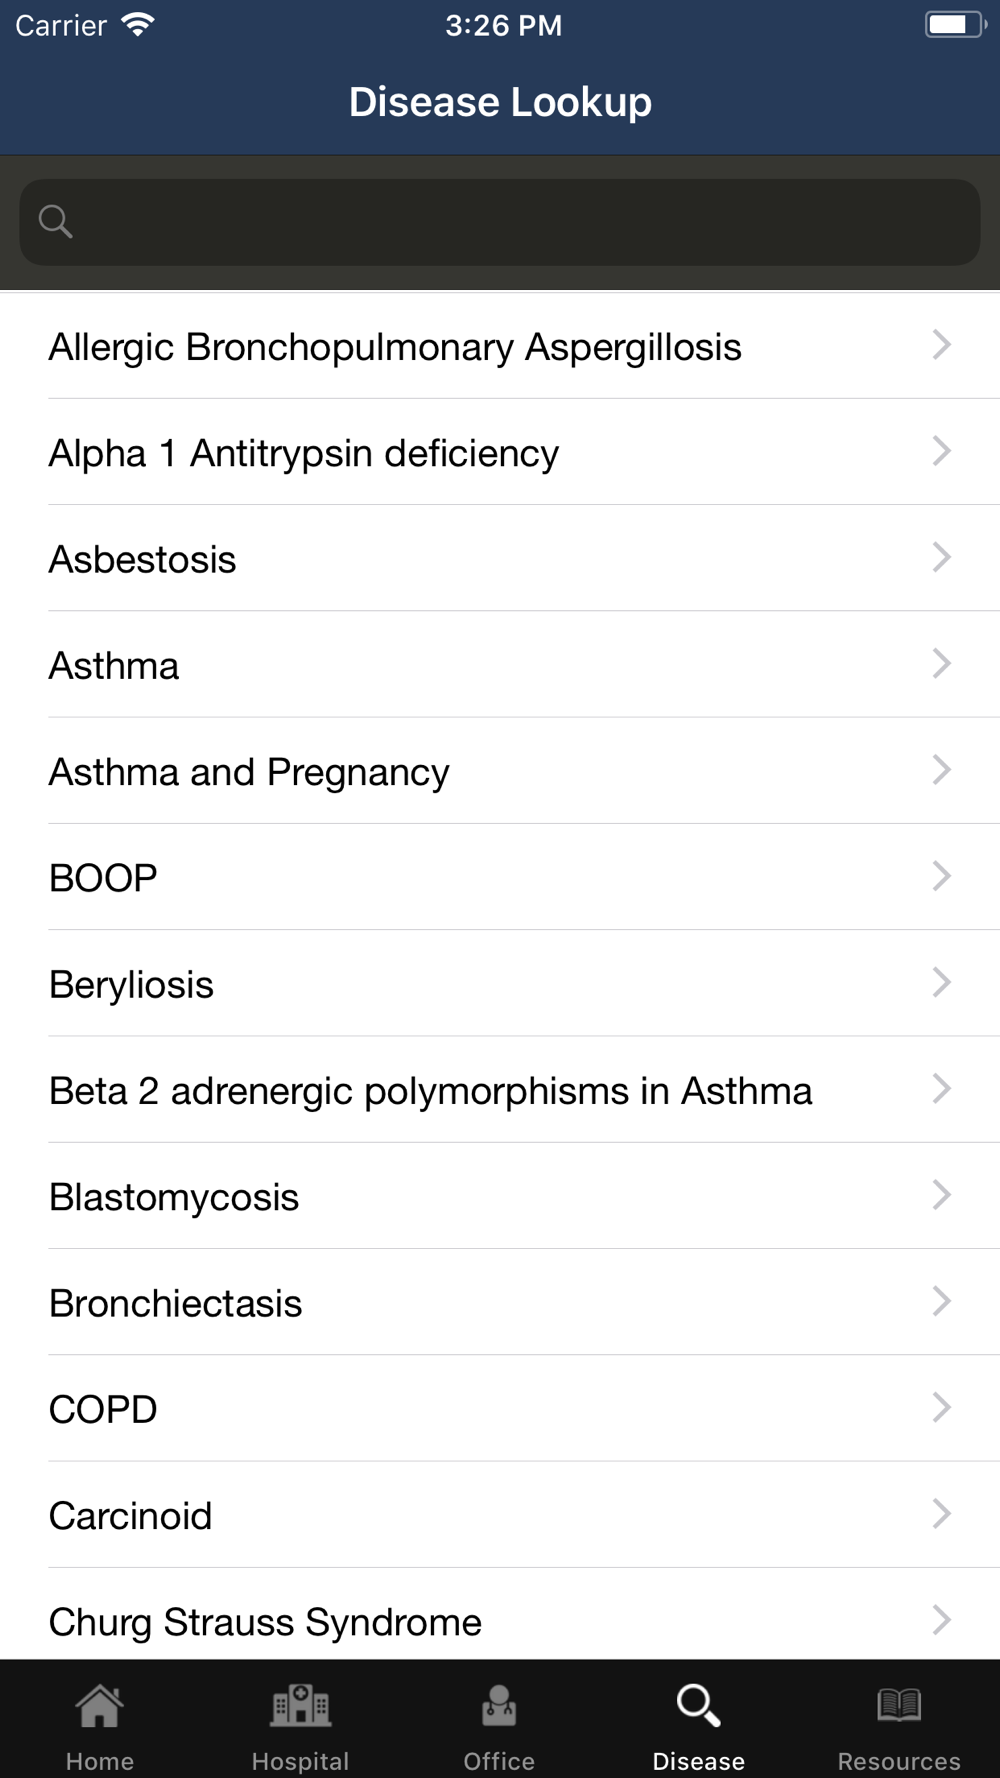Switch to the Resources tab label

pyautogui.click(x=899, y=1761)
